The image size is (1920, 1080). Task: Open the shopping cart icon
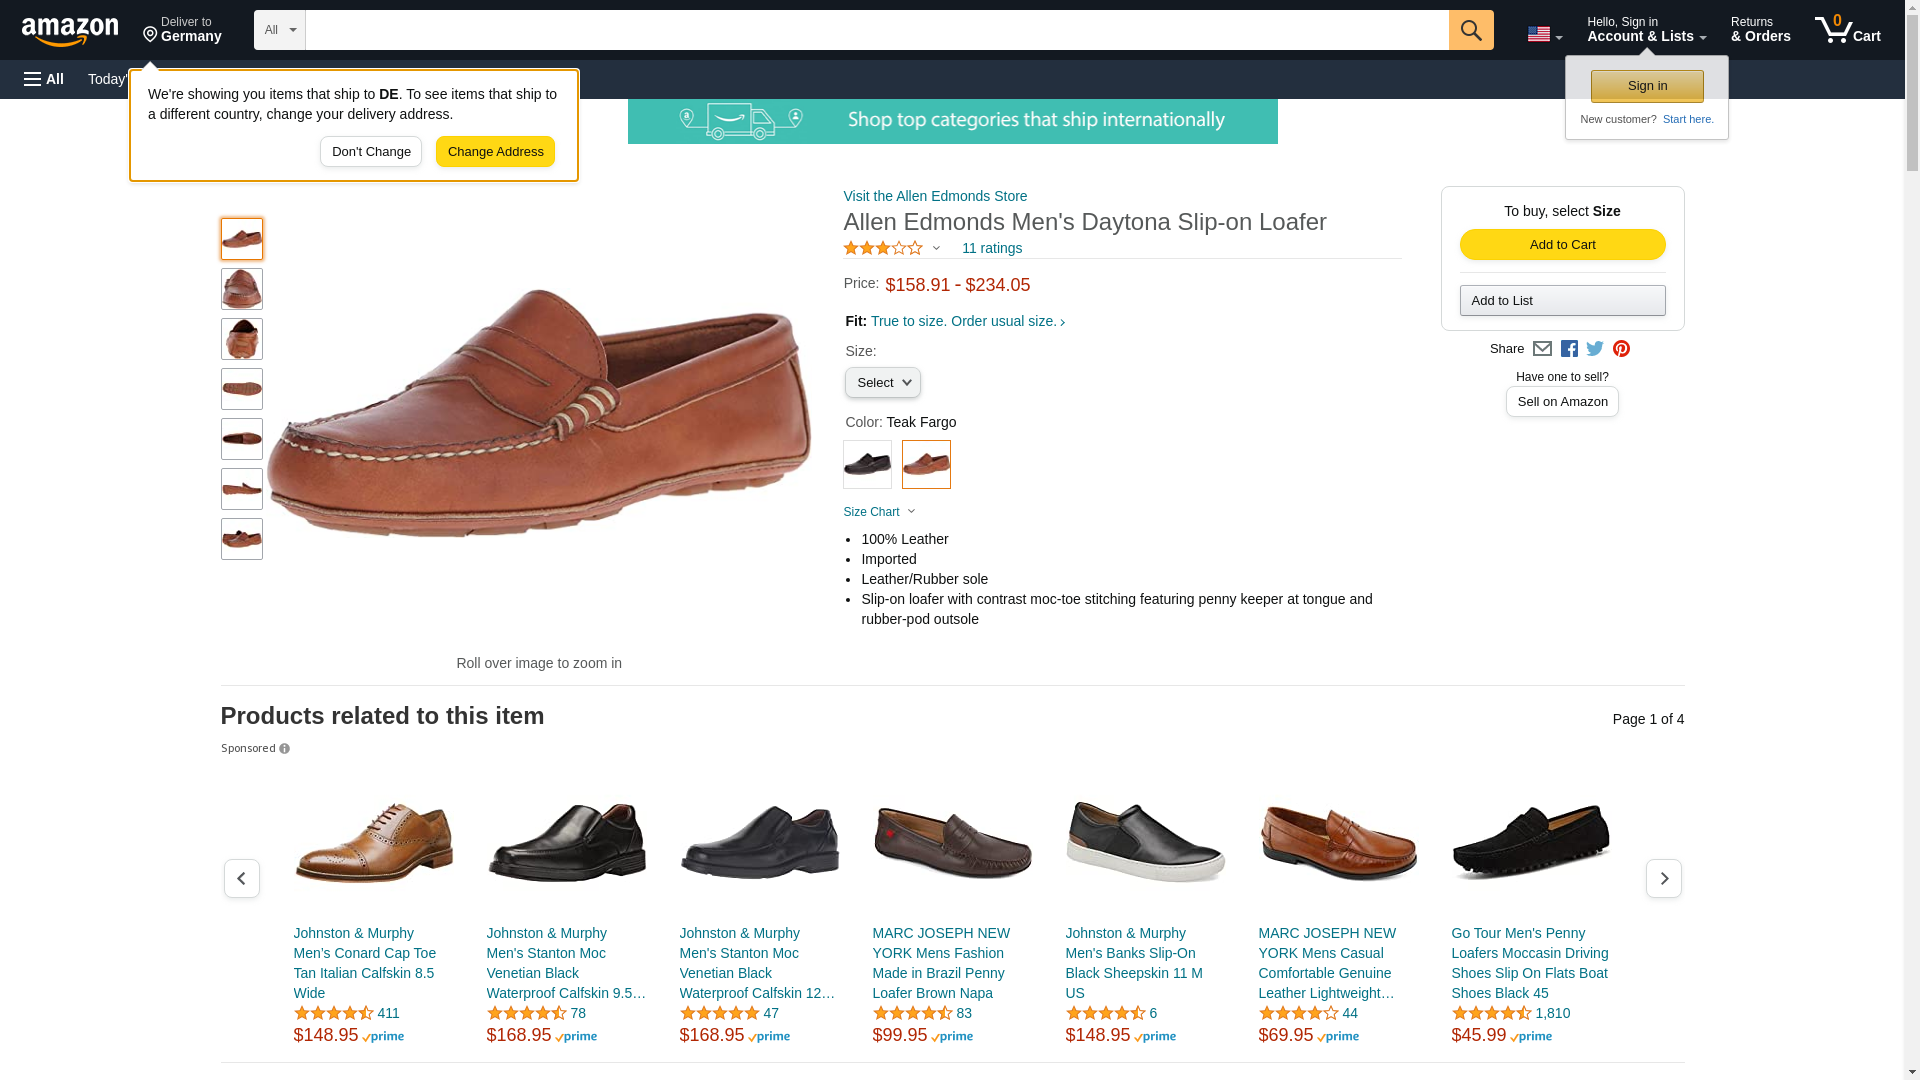(1847, 30)
